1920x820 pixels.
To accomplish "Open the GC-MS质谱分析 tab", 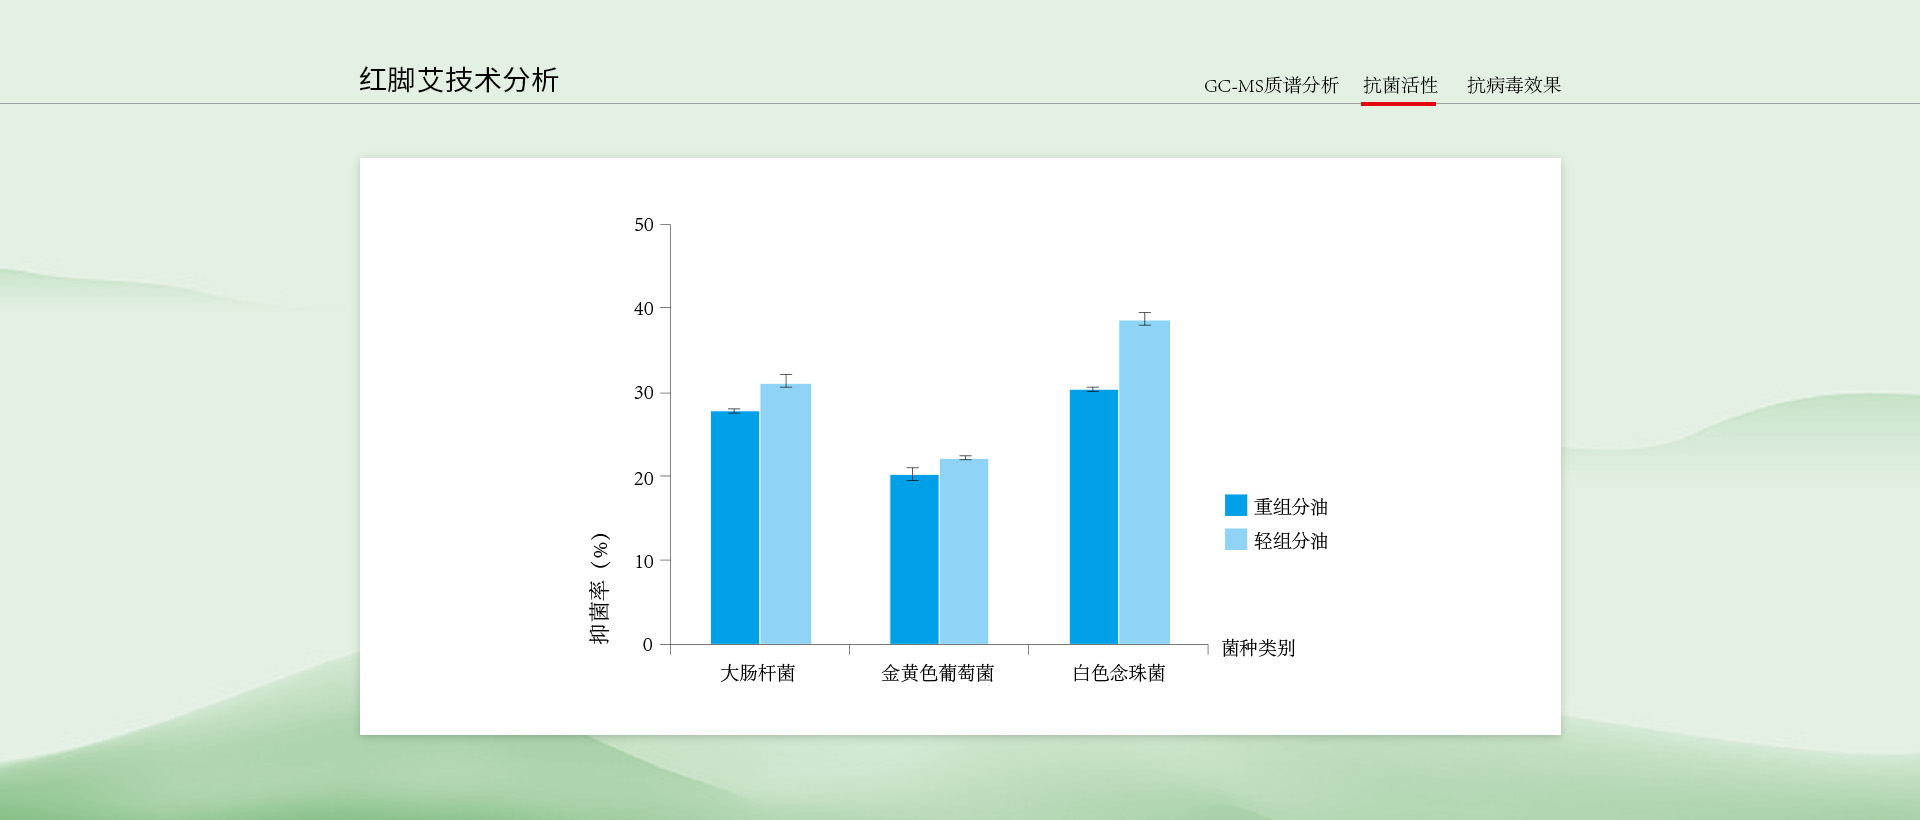I will [x=1270, y=86].
